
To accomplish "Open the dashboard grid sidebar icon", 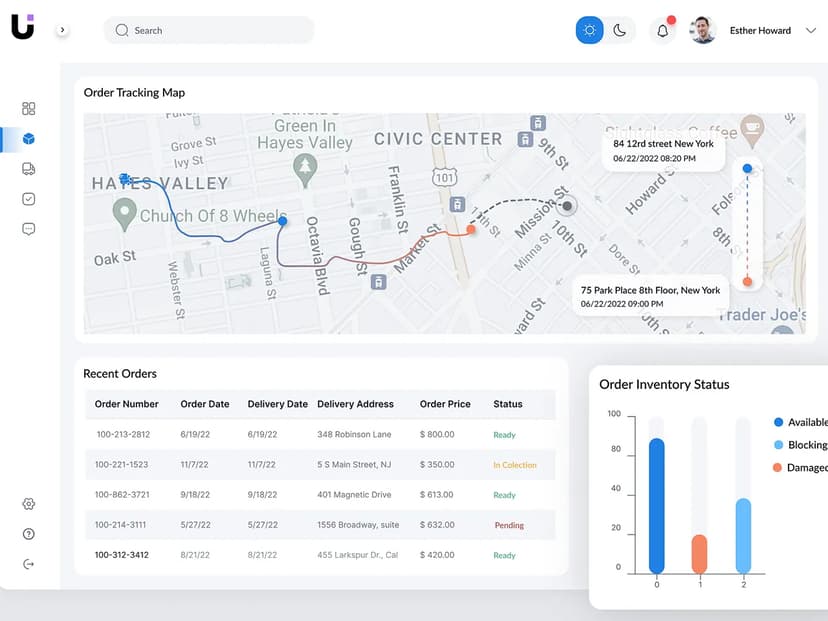I will [29, 108].
